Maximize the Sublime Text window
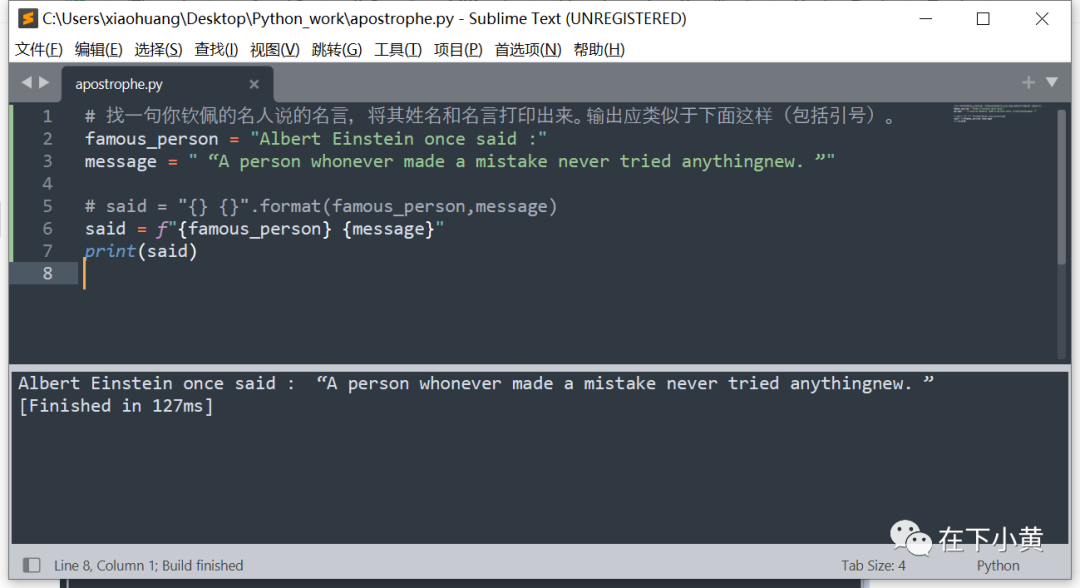1080x588 pixels. click(x=983, y=18)
